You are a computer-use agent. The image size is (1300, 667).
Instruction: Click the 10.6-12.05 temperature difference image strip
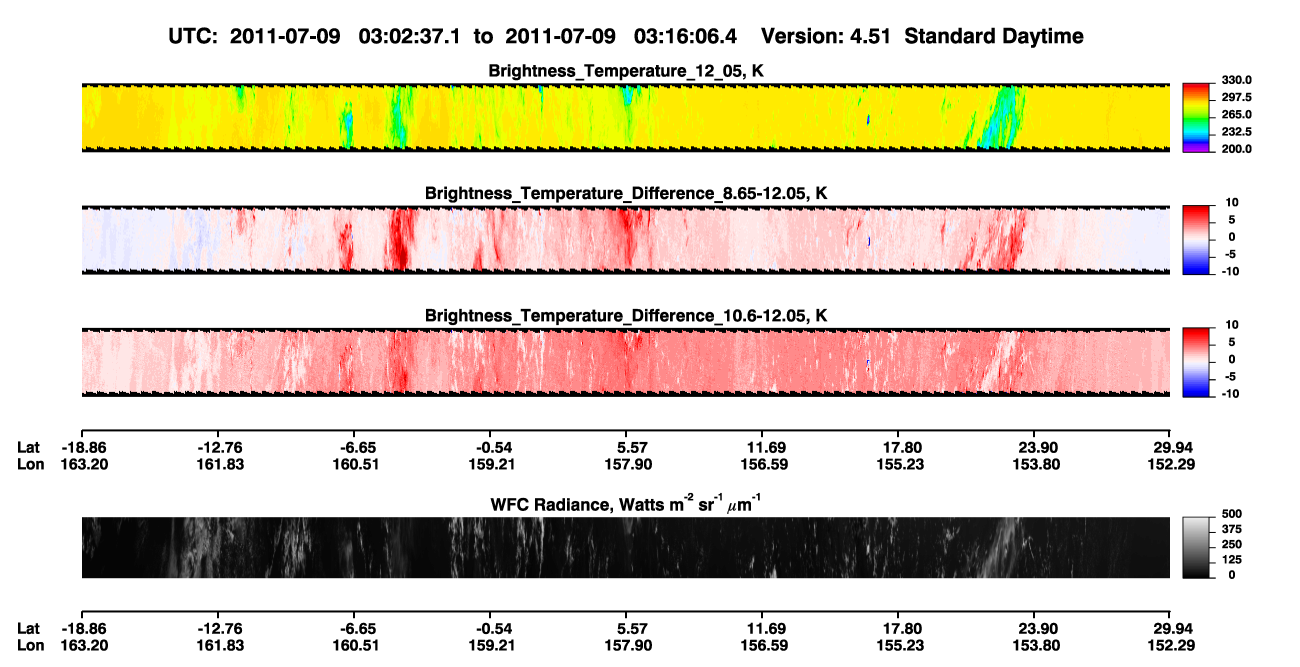point(626,361)
